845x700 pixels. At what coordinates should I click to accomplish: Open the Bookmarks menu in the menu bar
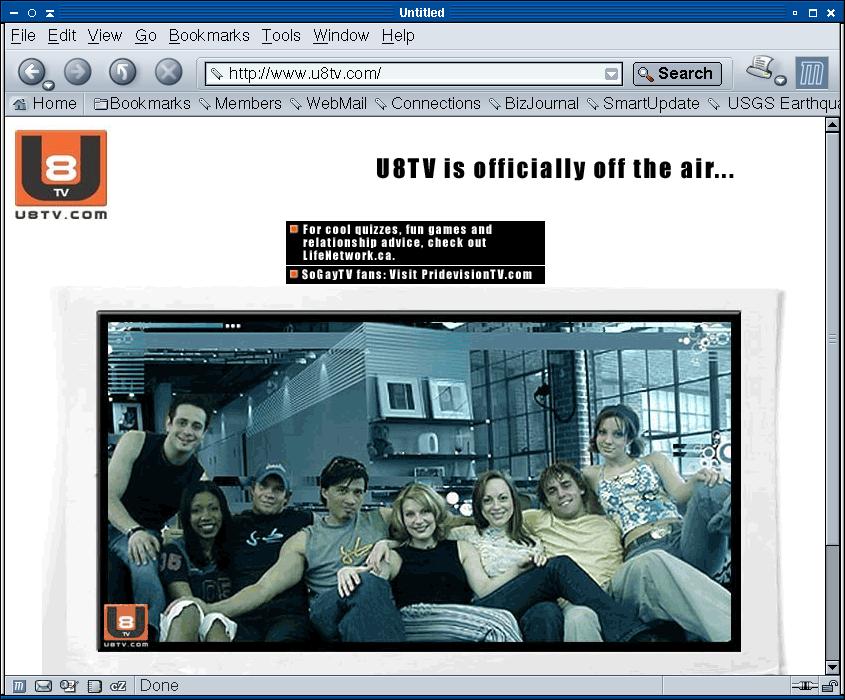(x=209, y=36)
